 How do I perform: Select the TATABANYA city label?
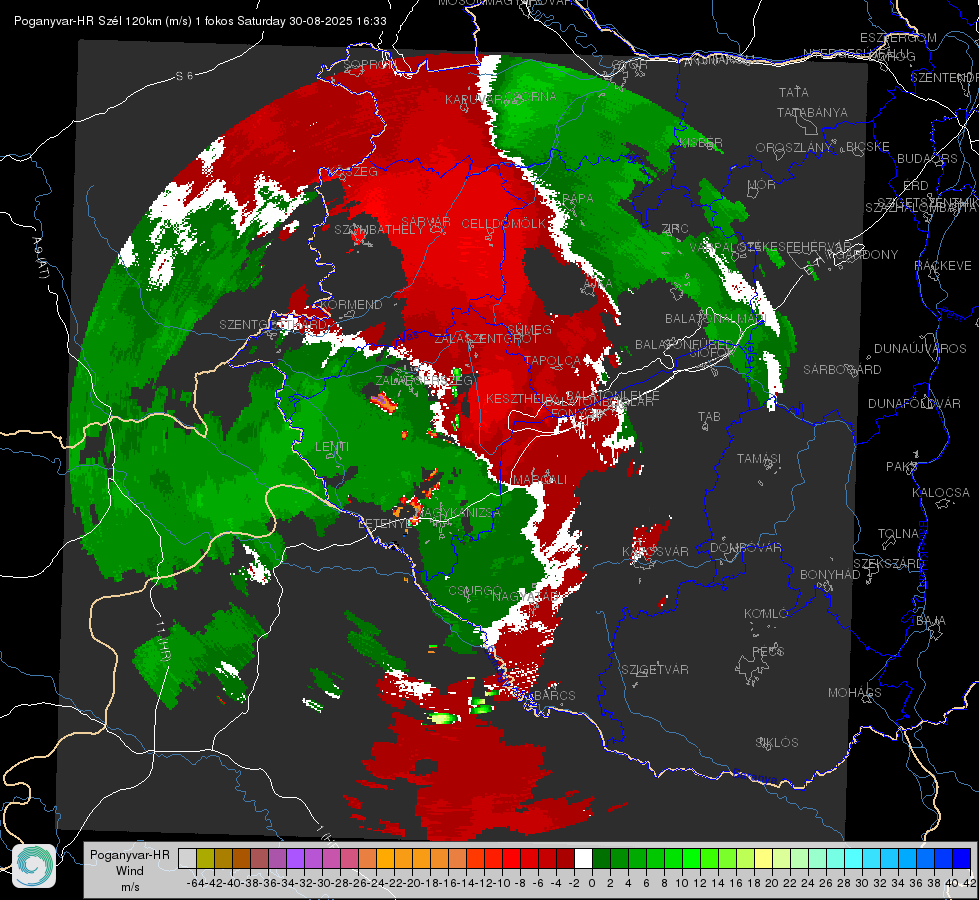pos(812,113)
